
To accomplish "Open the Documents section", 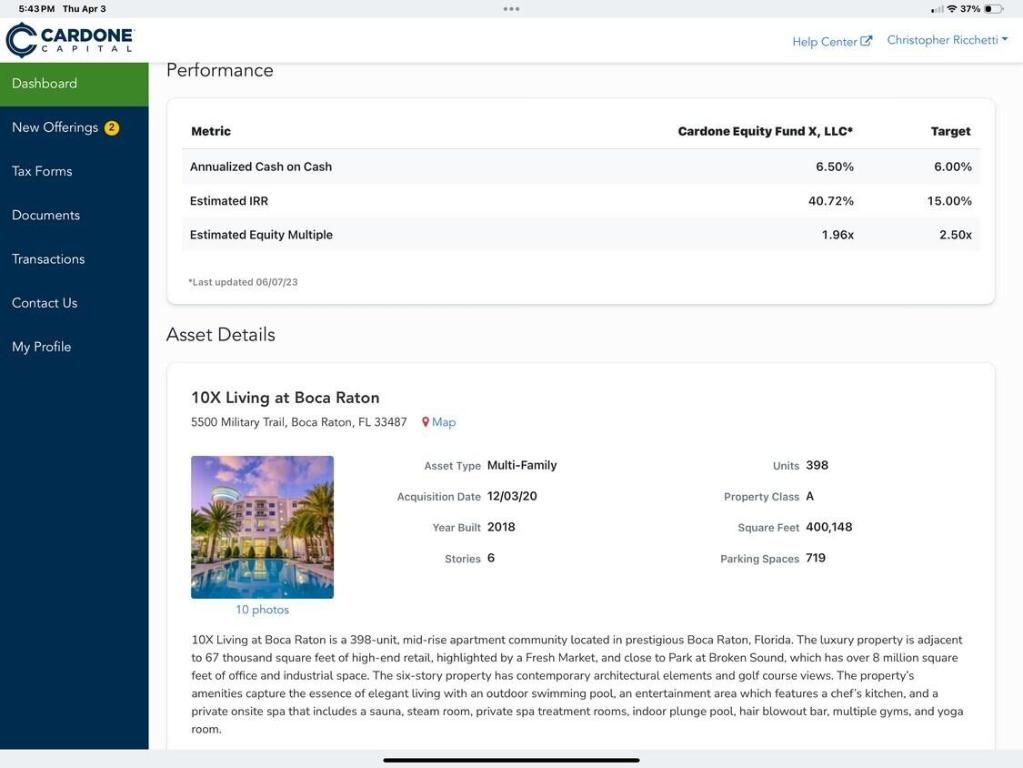I will (45, 215).
